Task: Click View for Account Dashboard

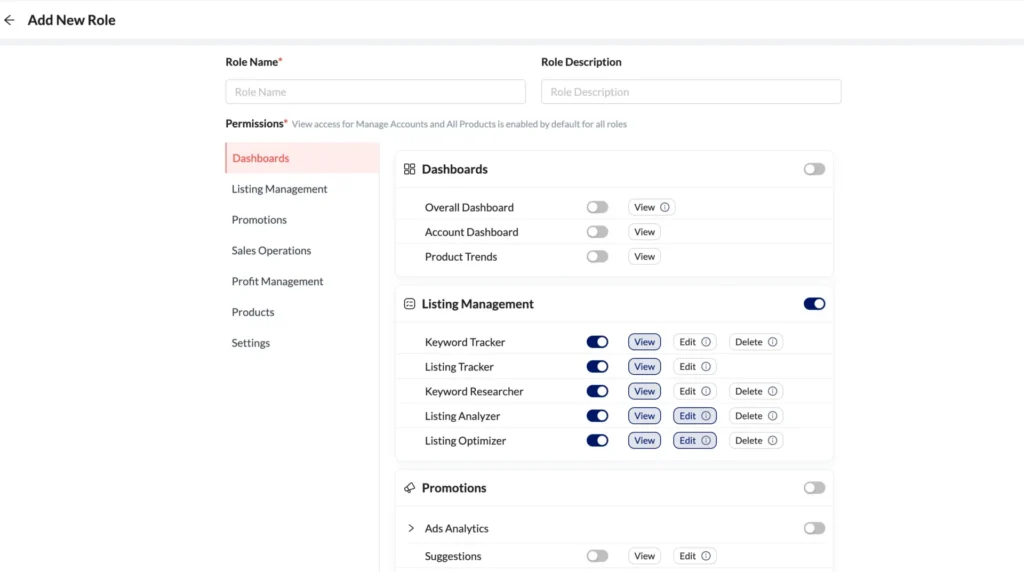Action: tap(644, 232)
